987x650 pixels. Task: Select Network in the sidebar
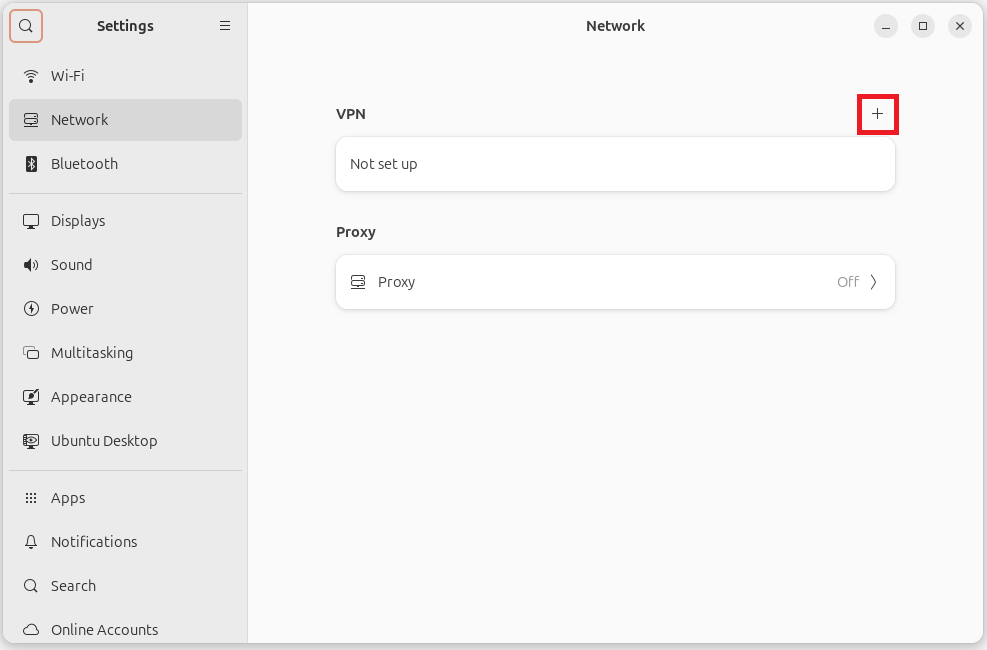point(125,120)
